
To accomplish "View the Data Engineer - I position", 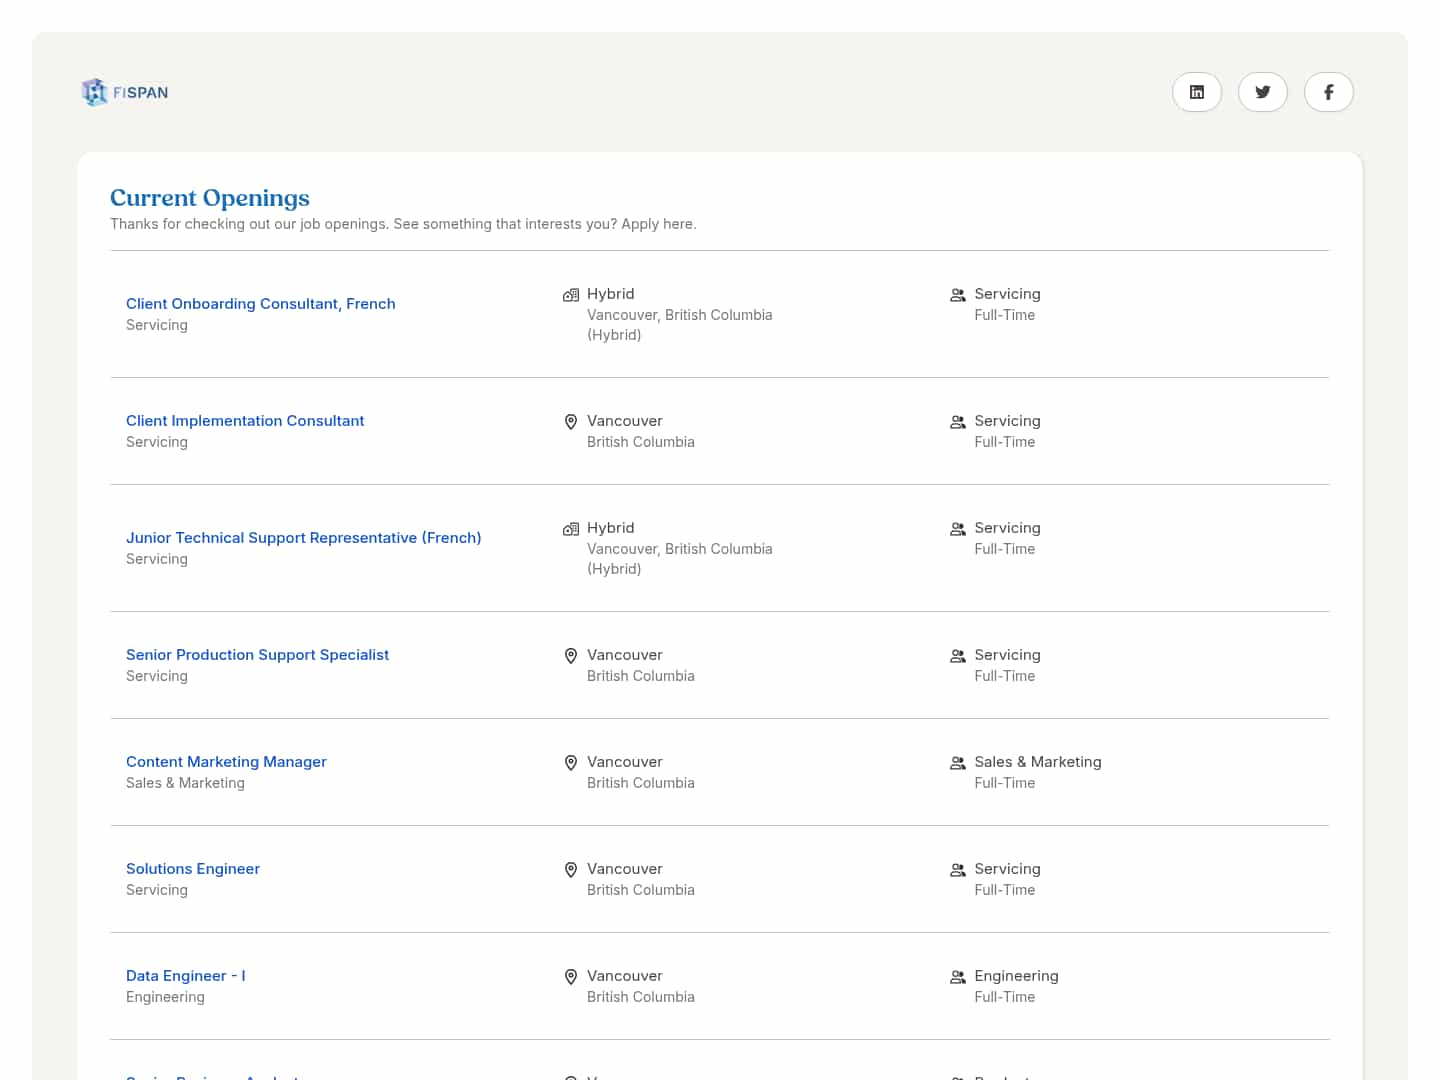I will point(185,976).
